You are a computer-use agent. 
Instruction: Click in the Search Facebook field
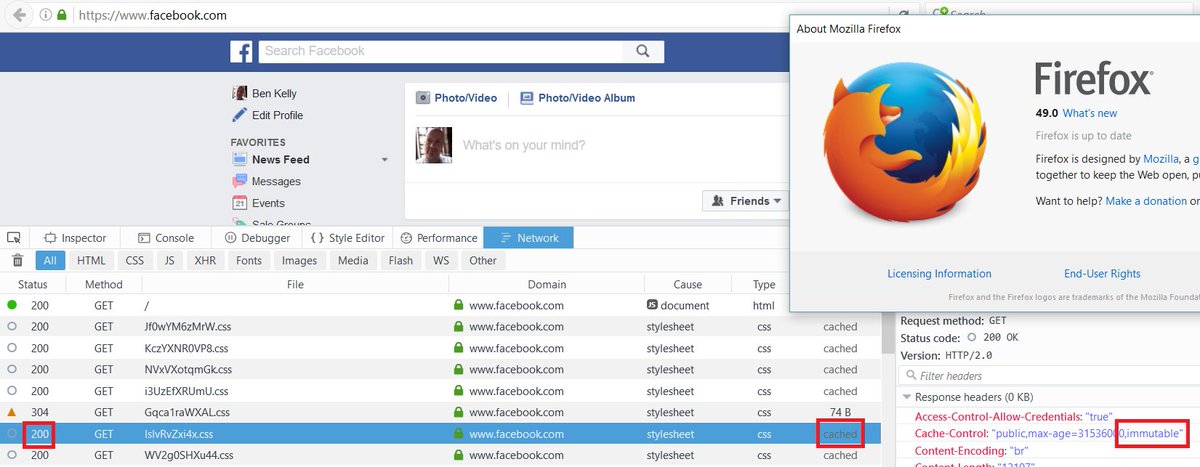[x=439, y=51]
